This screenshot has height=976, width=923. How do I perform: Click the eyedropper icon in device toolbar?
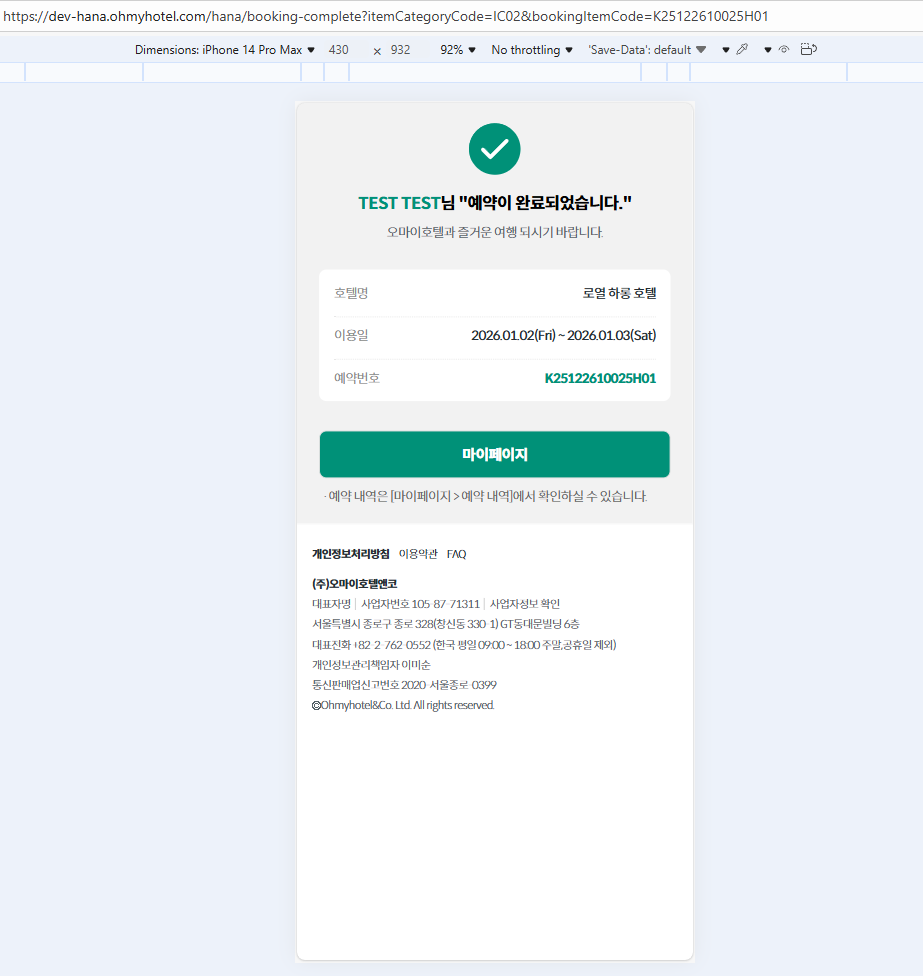pyautogui.click(x=742, y=49)
